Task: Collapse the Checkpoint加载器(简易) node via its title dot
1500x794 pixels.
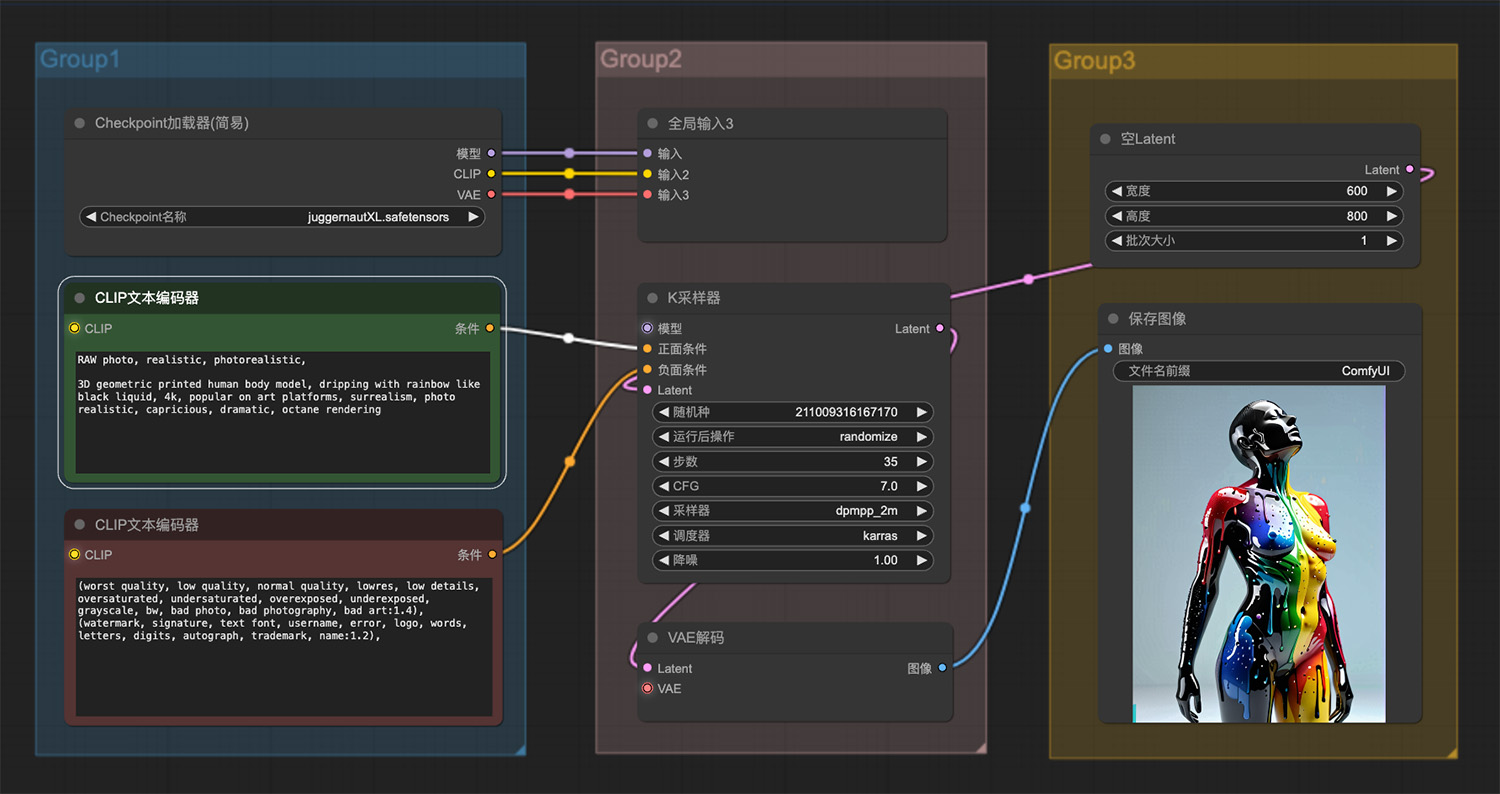Action: 80,124
